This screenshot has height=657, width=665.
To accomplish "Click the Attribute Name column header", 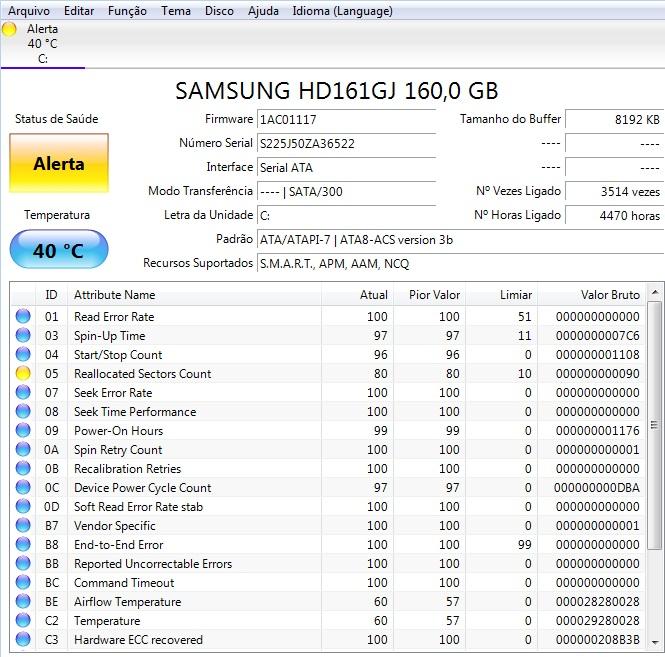I will [x=194, y=295].
